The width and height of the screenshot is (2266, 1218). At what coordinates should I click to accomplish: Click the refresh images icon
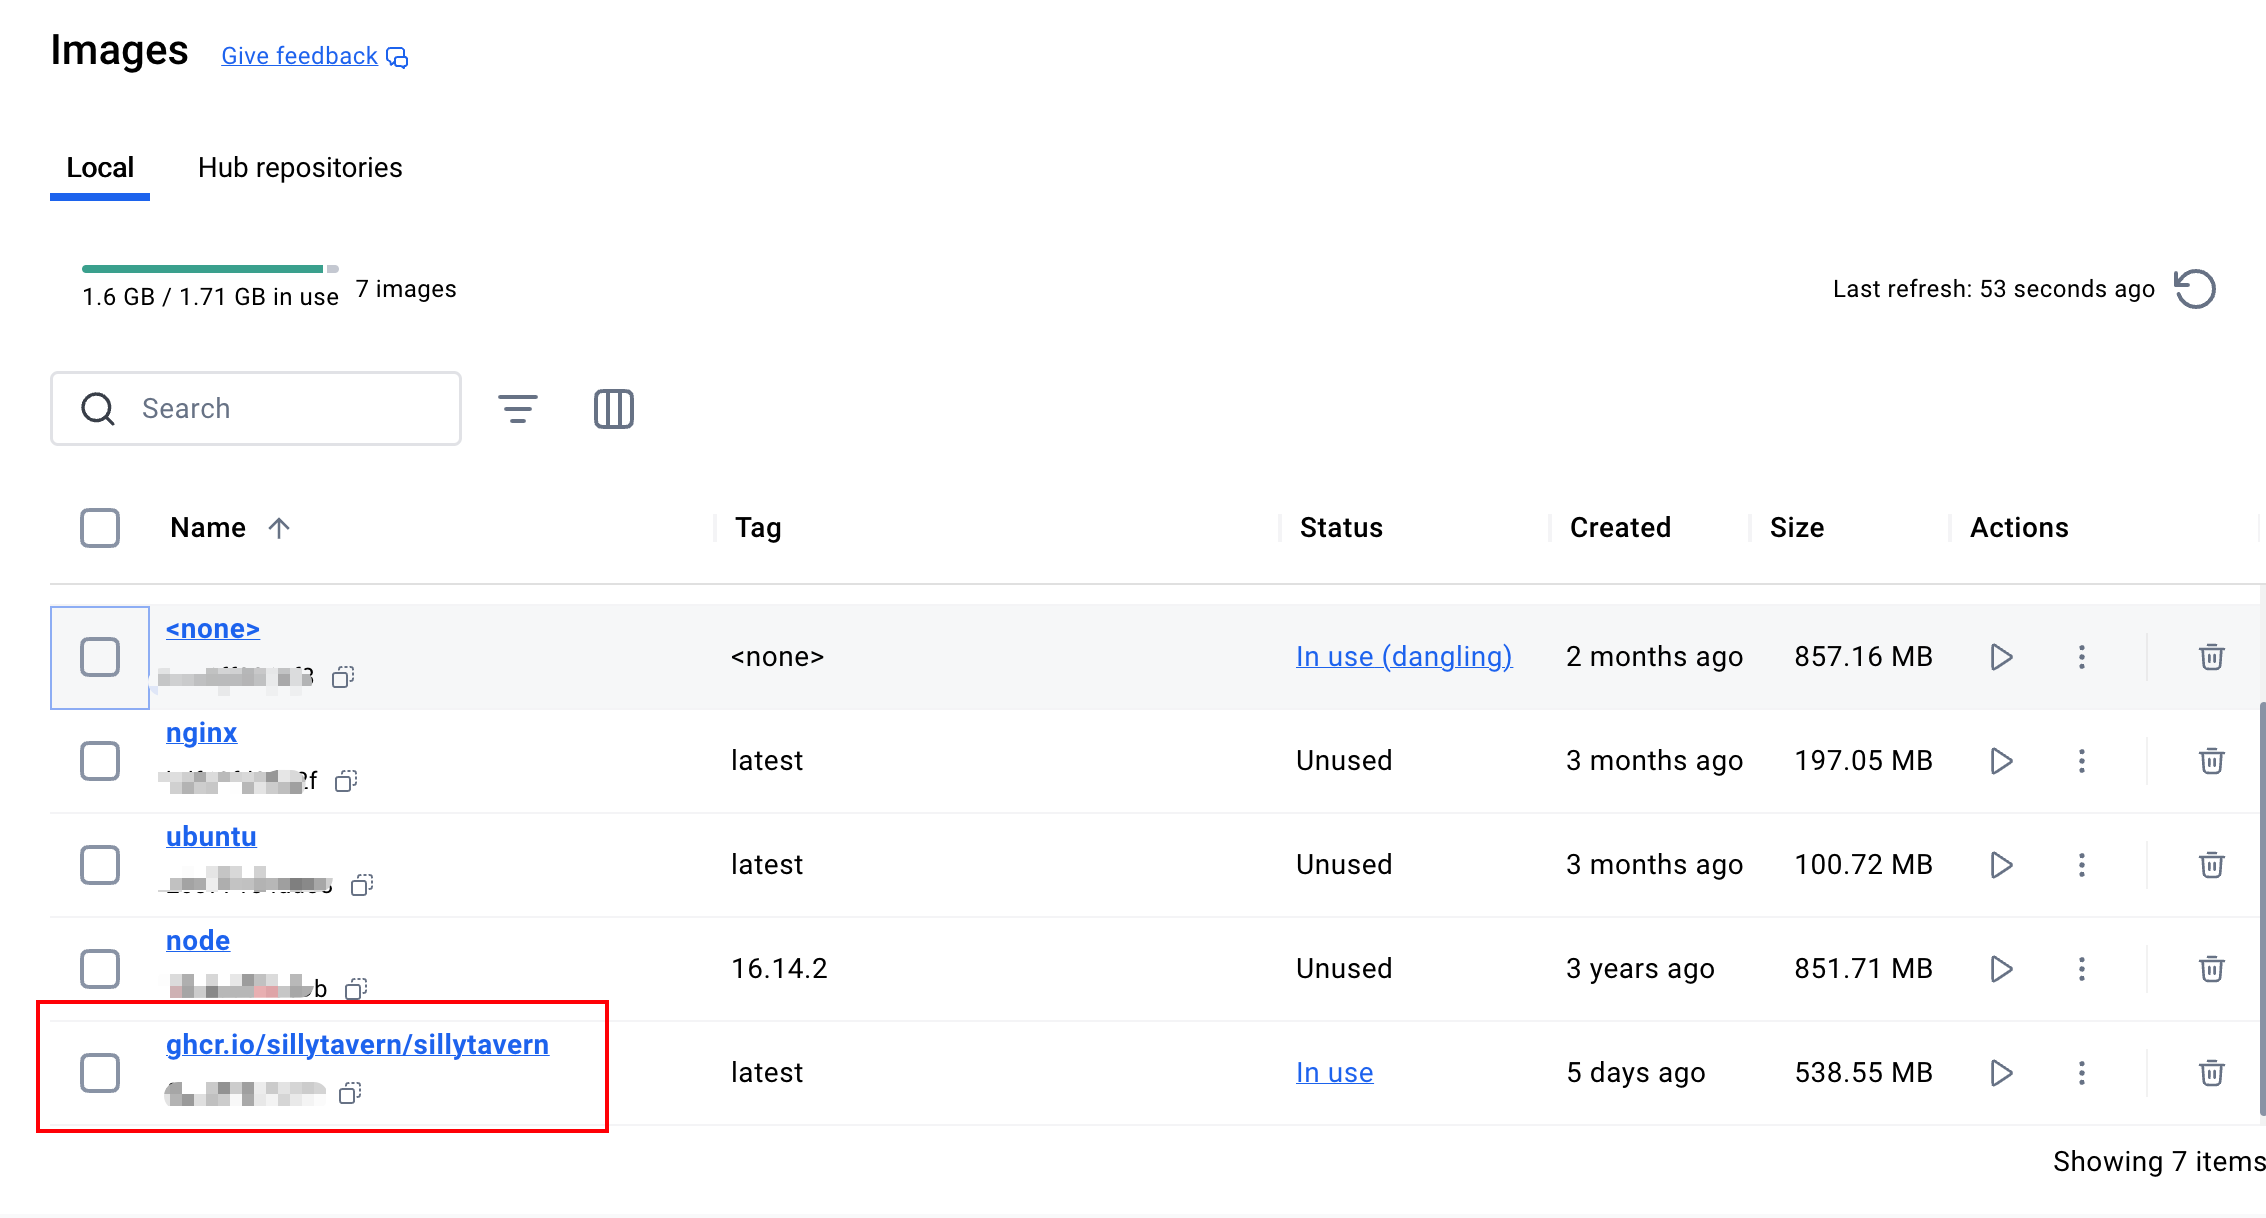[2195, 289]
